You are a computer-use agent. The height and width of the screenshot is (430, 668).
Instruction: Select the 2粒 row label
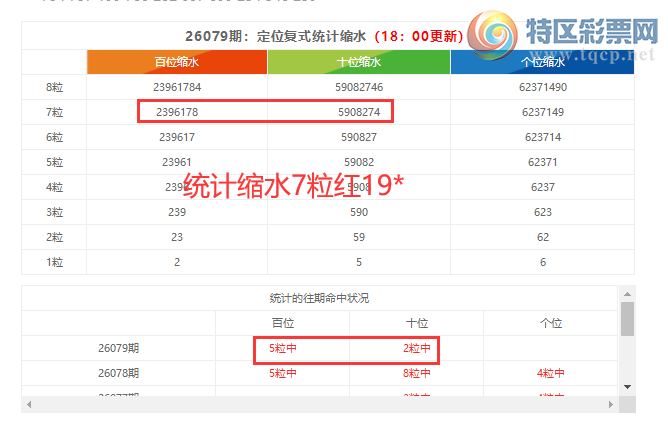55,237
